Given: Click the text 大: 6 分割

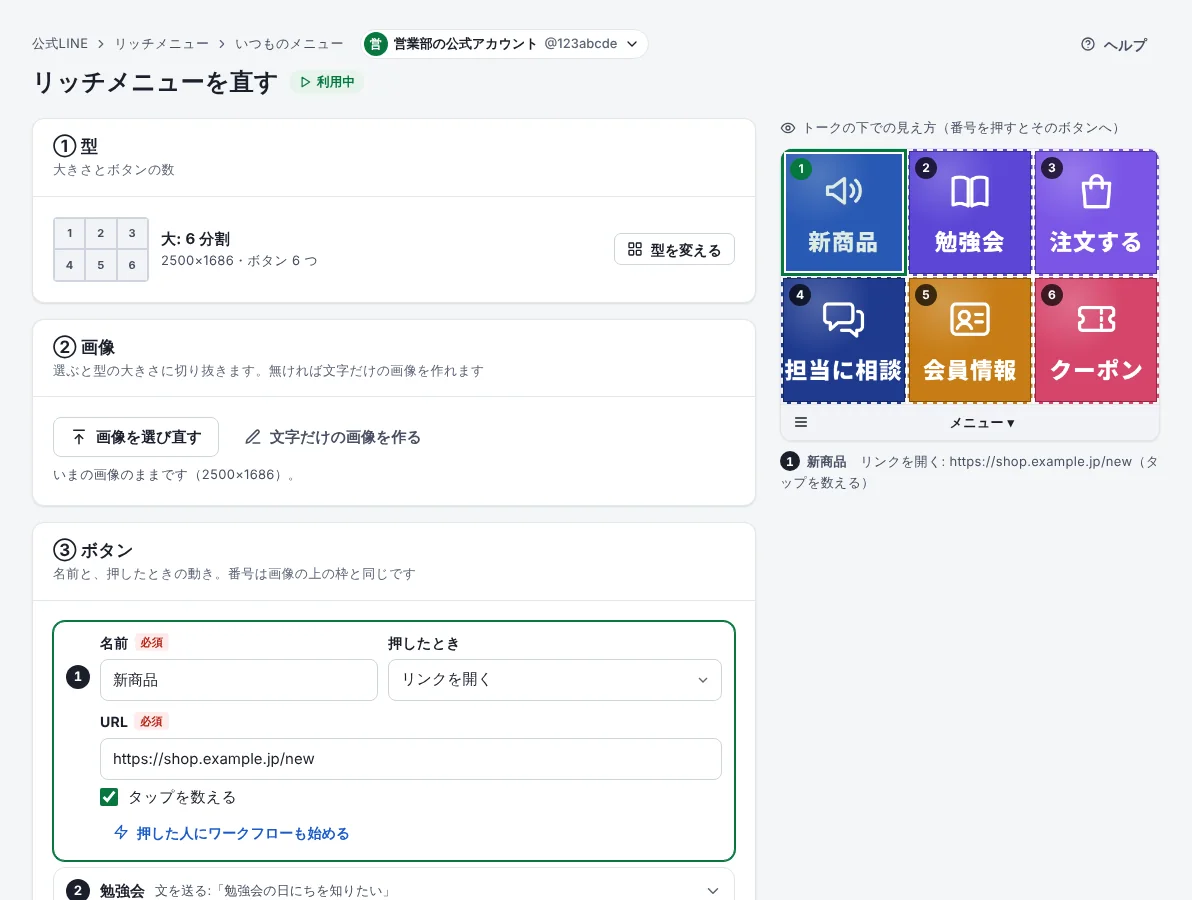Looking at the screenshot, I should (195, 239).
